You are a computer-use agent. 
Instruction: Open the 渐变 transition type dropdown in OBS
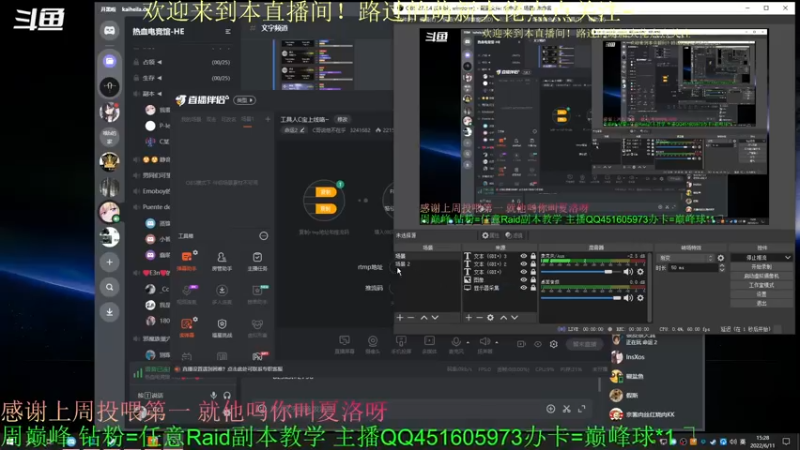click(686, 258)
